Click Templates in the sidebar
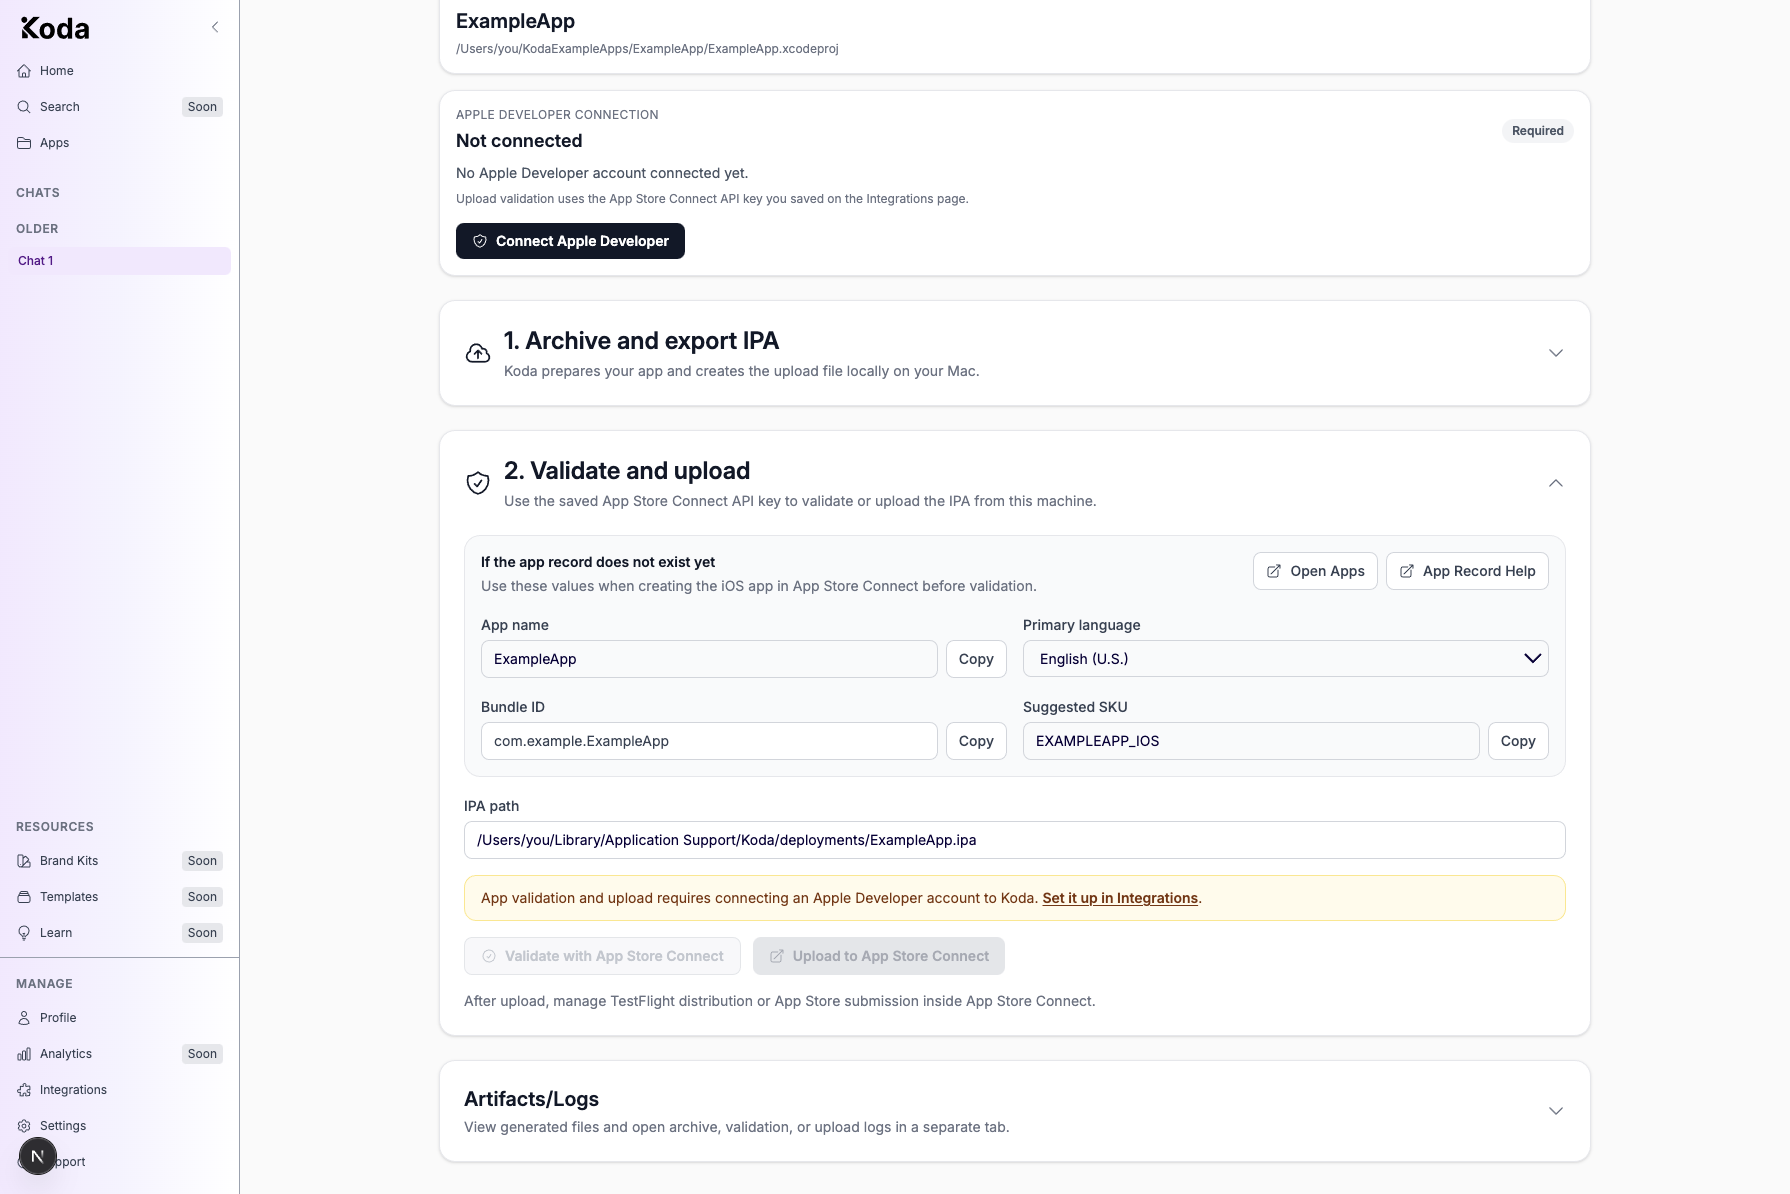 pyautogui.click(x=119, y=897)
